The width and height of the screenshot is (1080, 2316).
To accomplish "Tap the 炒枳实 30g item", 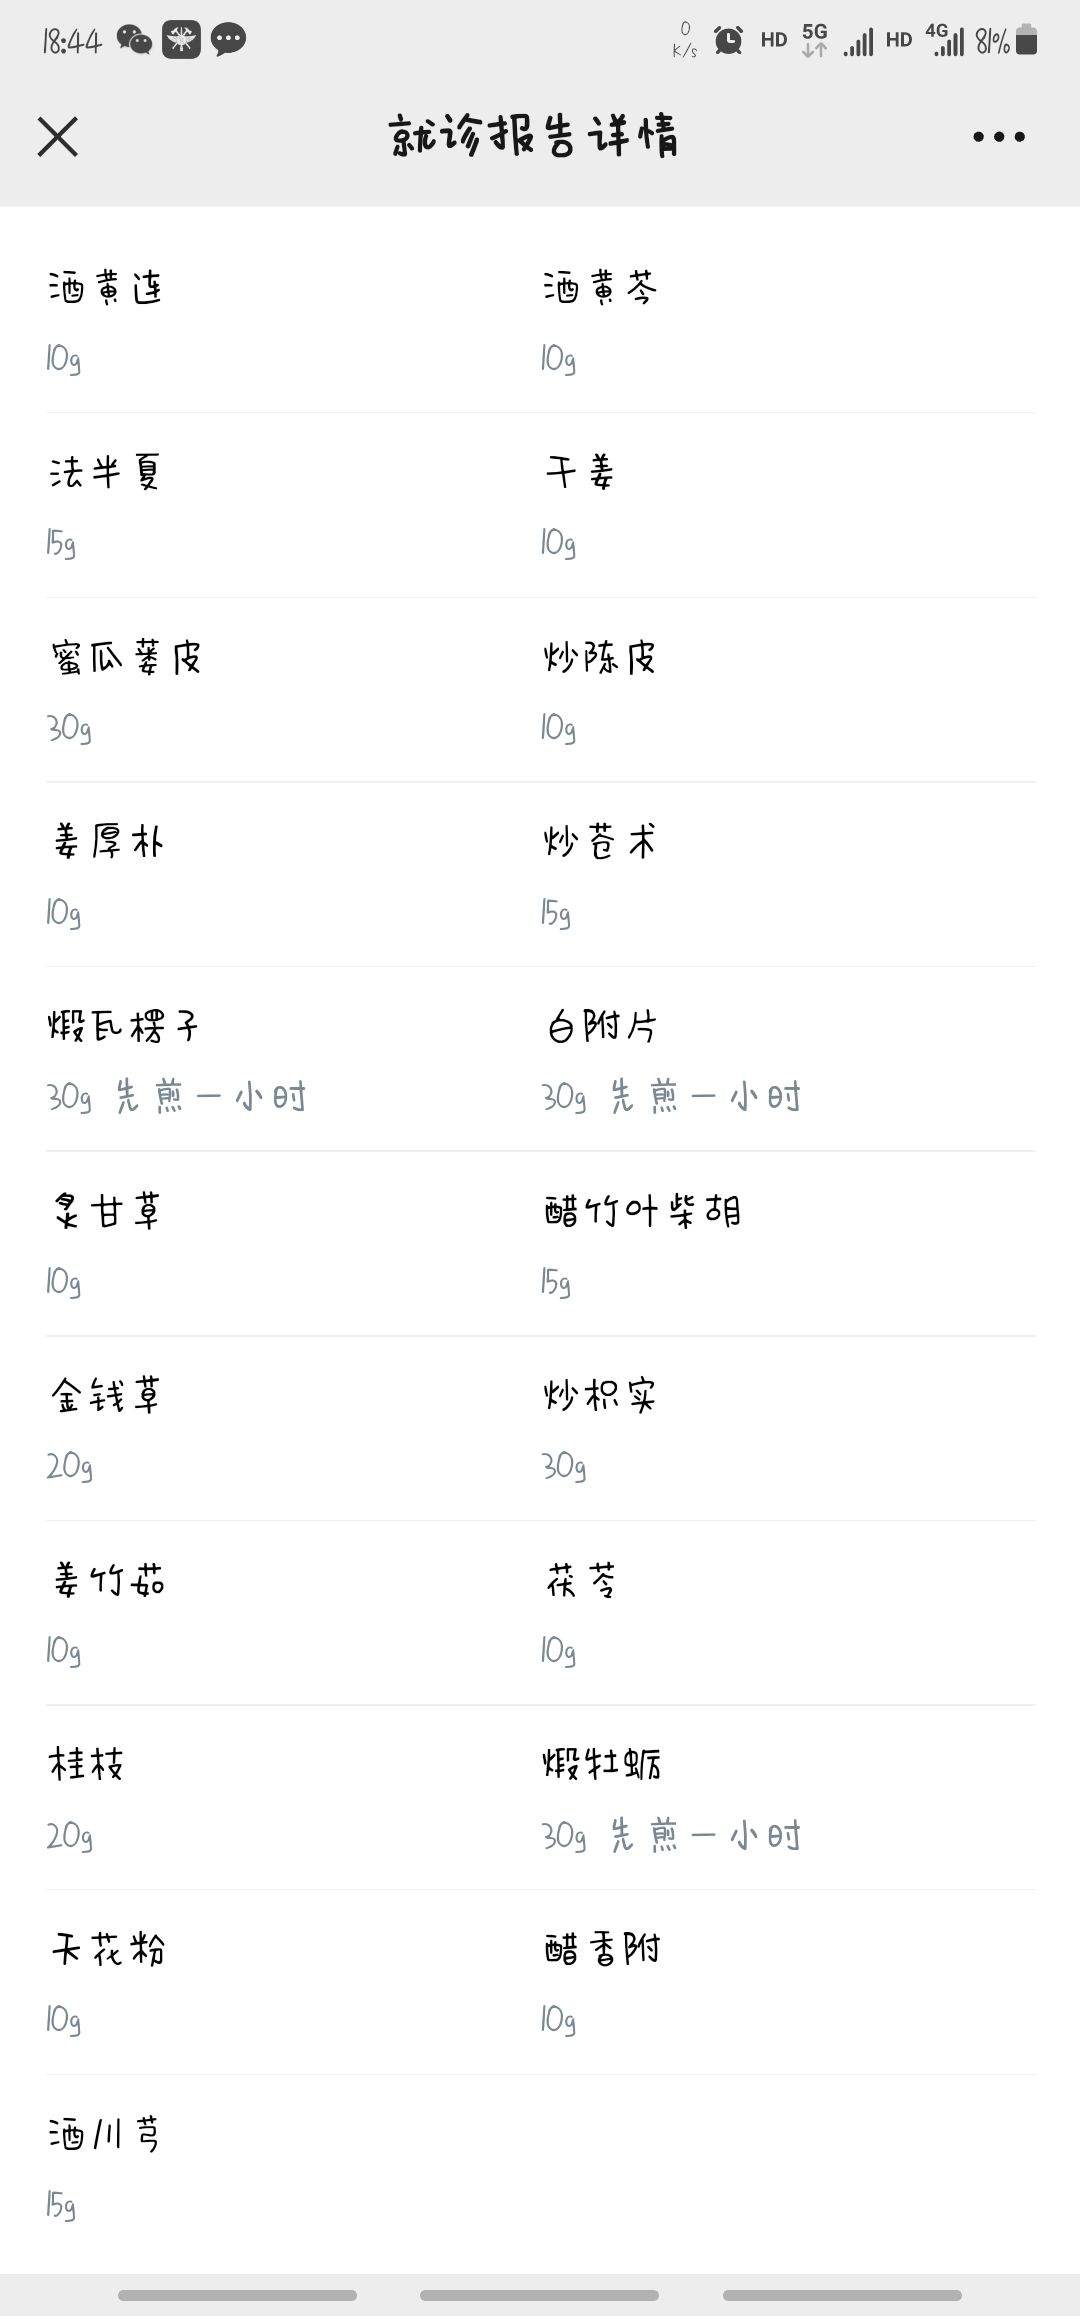I will point(788,1429).
